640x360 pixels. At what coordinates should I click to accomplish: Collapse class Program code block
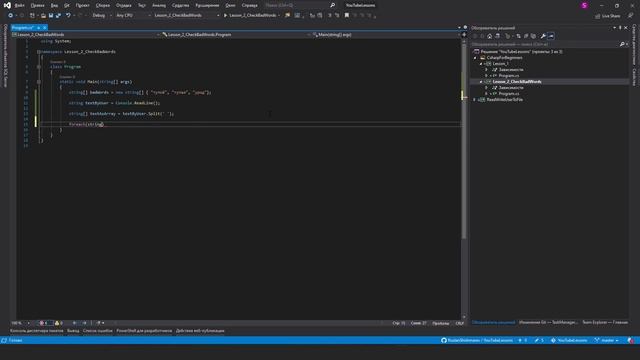(39, 67)
